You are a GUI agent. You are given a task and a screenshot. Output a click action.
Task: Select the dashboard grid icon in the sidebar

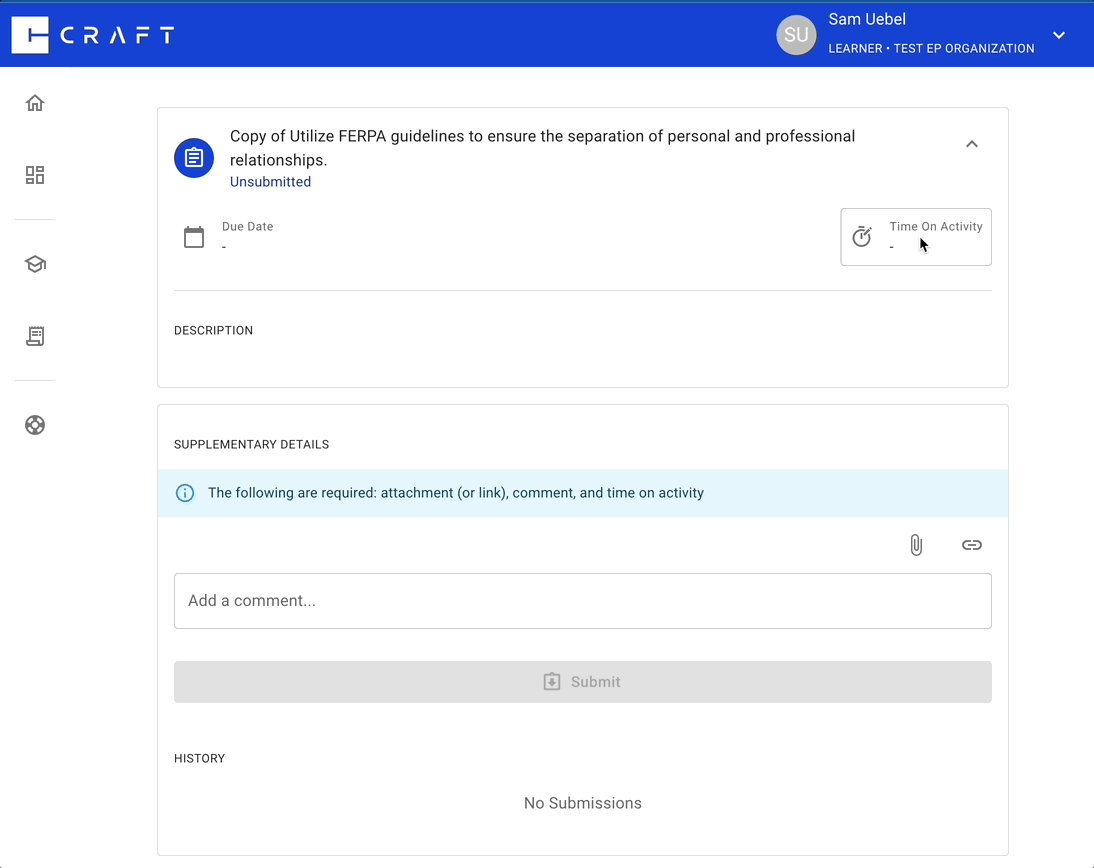pos(34,174)
